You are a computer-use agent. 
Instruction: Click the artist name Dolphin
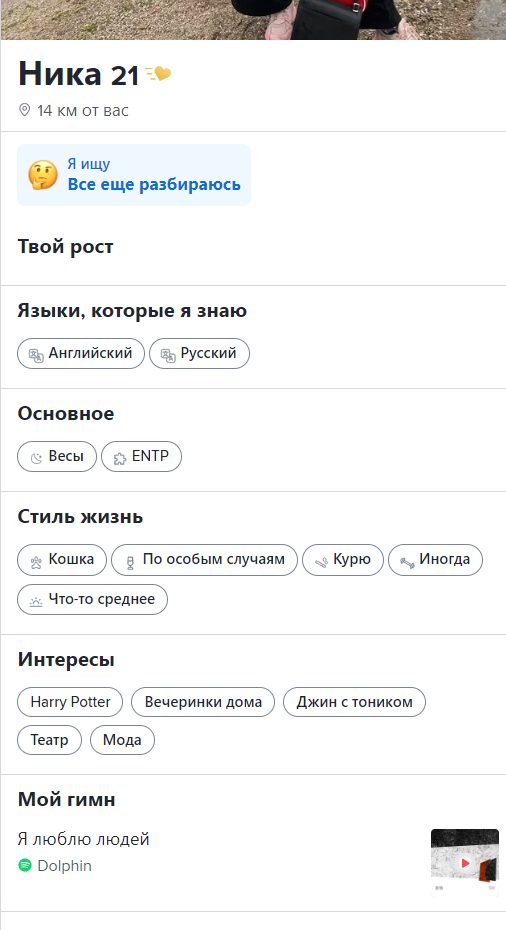pyautogui.click(x=65, y=866)
